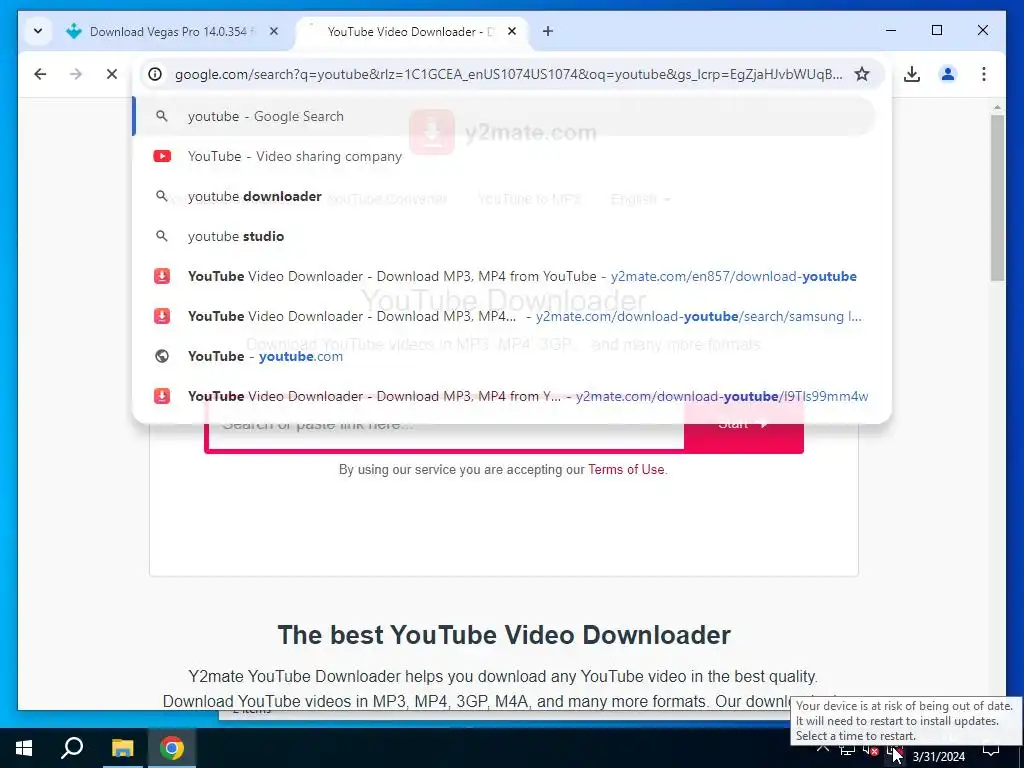
Task: Maximize the Chrome window
Action: [936, 30]
